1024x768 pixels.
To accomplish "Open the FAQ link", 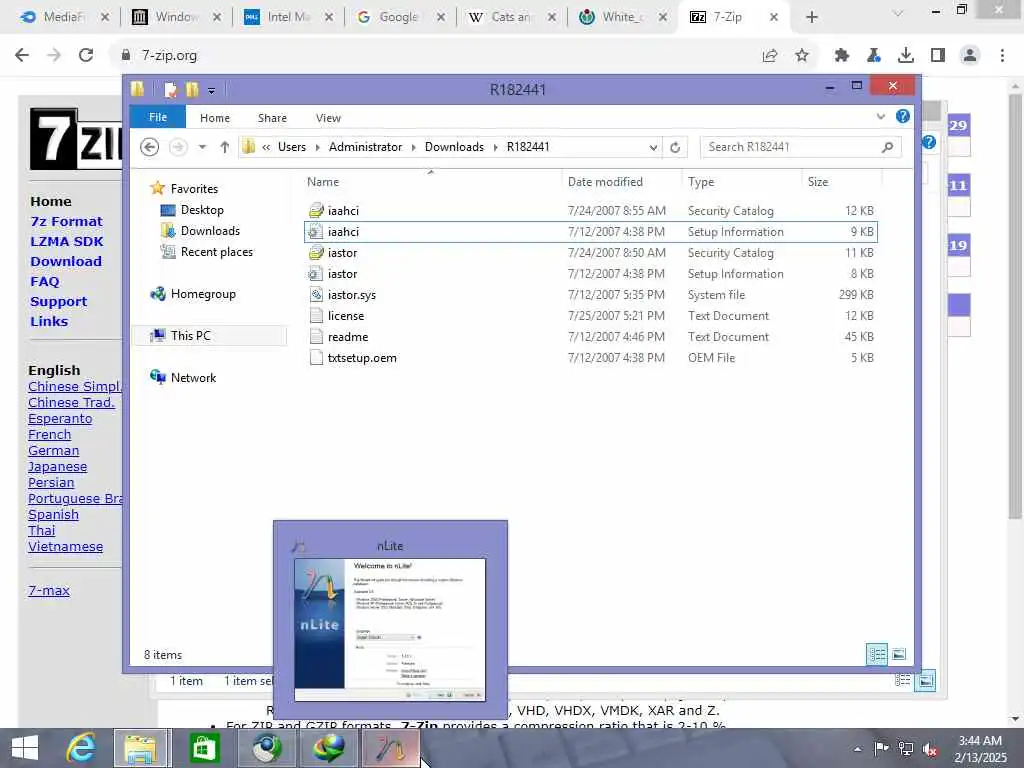I will click(44, 281).
